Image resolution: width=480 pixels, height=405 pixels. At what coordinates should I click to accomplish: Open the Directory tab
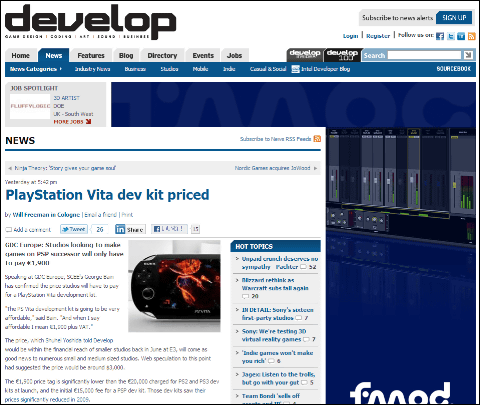[162, 55]
